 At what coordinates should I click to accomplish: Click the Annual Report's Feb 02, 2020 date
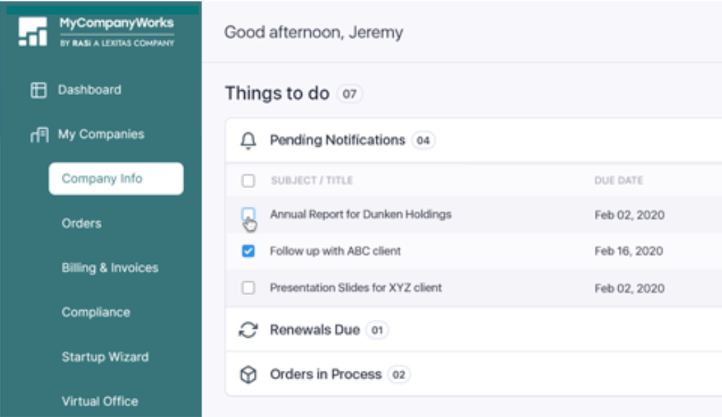pos(629,215)
